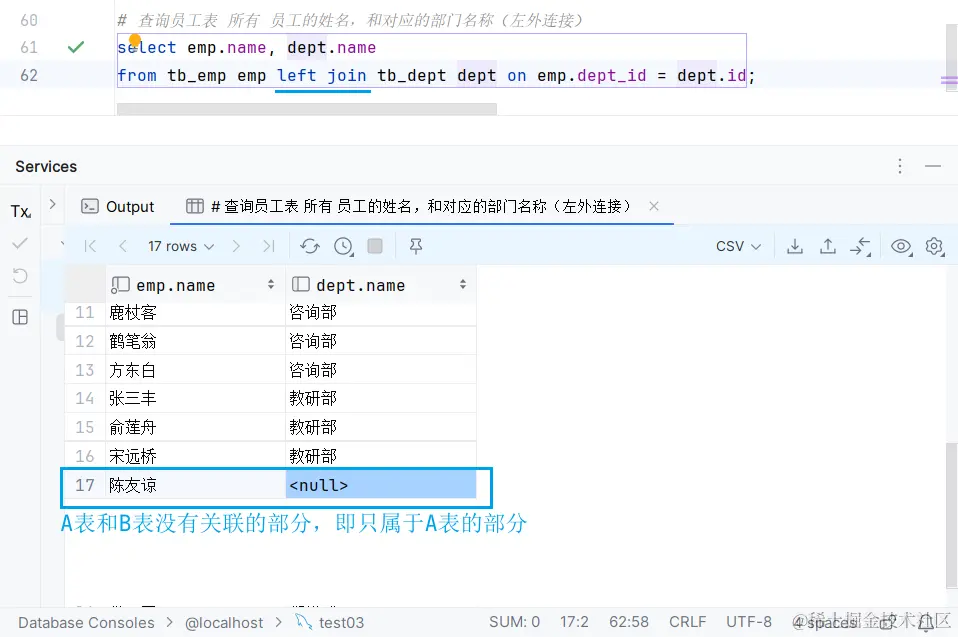Viewport: 958px width, 637px height.
Task: Click result grid vertical scrollbar
Action: click(951, 516)
